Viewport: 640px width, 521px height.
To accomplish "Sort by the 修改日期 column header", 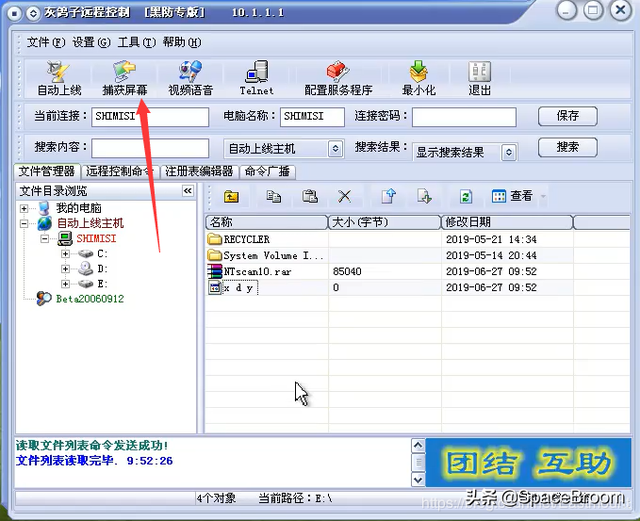I will [x=507, y=222].
